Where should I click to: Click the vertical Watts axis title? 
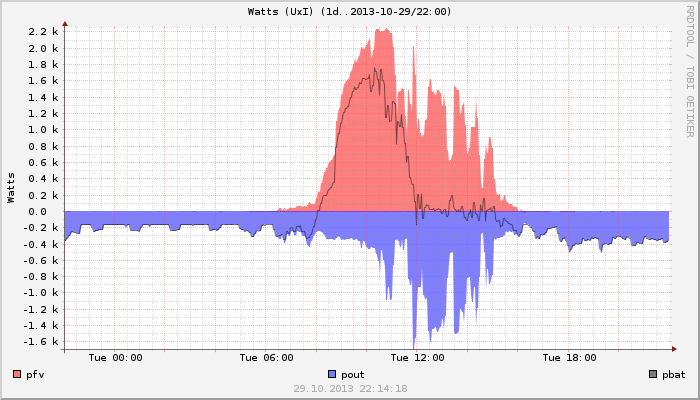(x=11, y=188)
